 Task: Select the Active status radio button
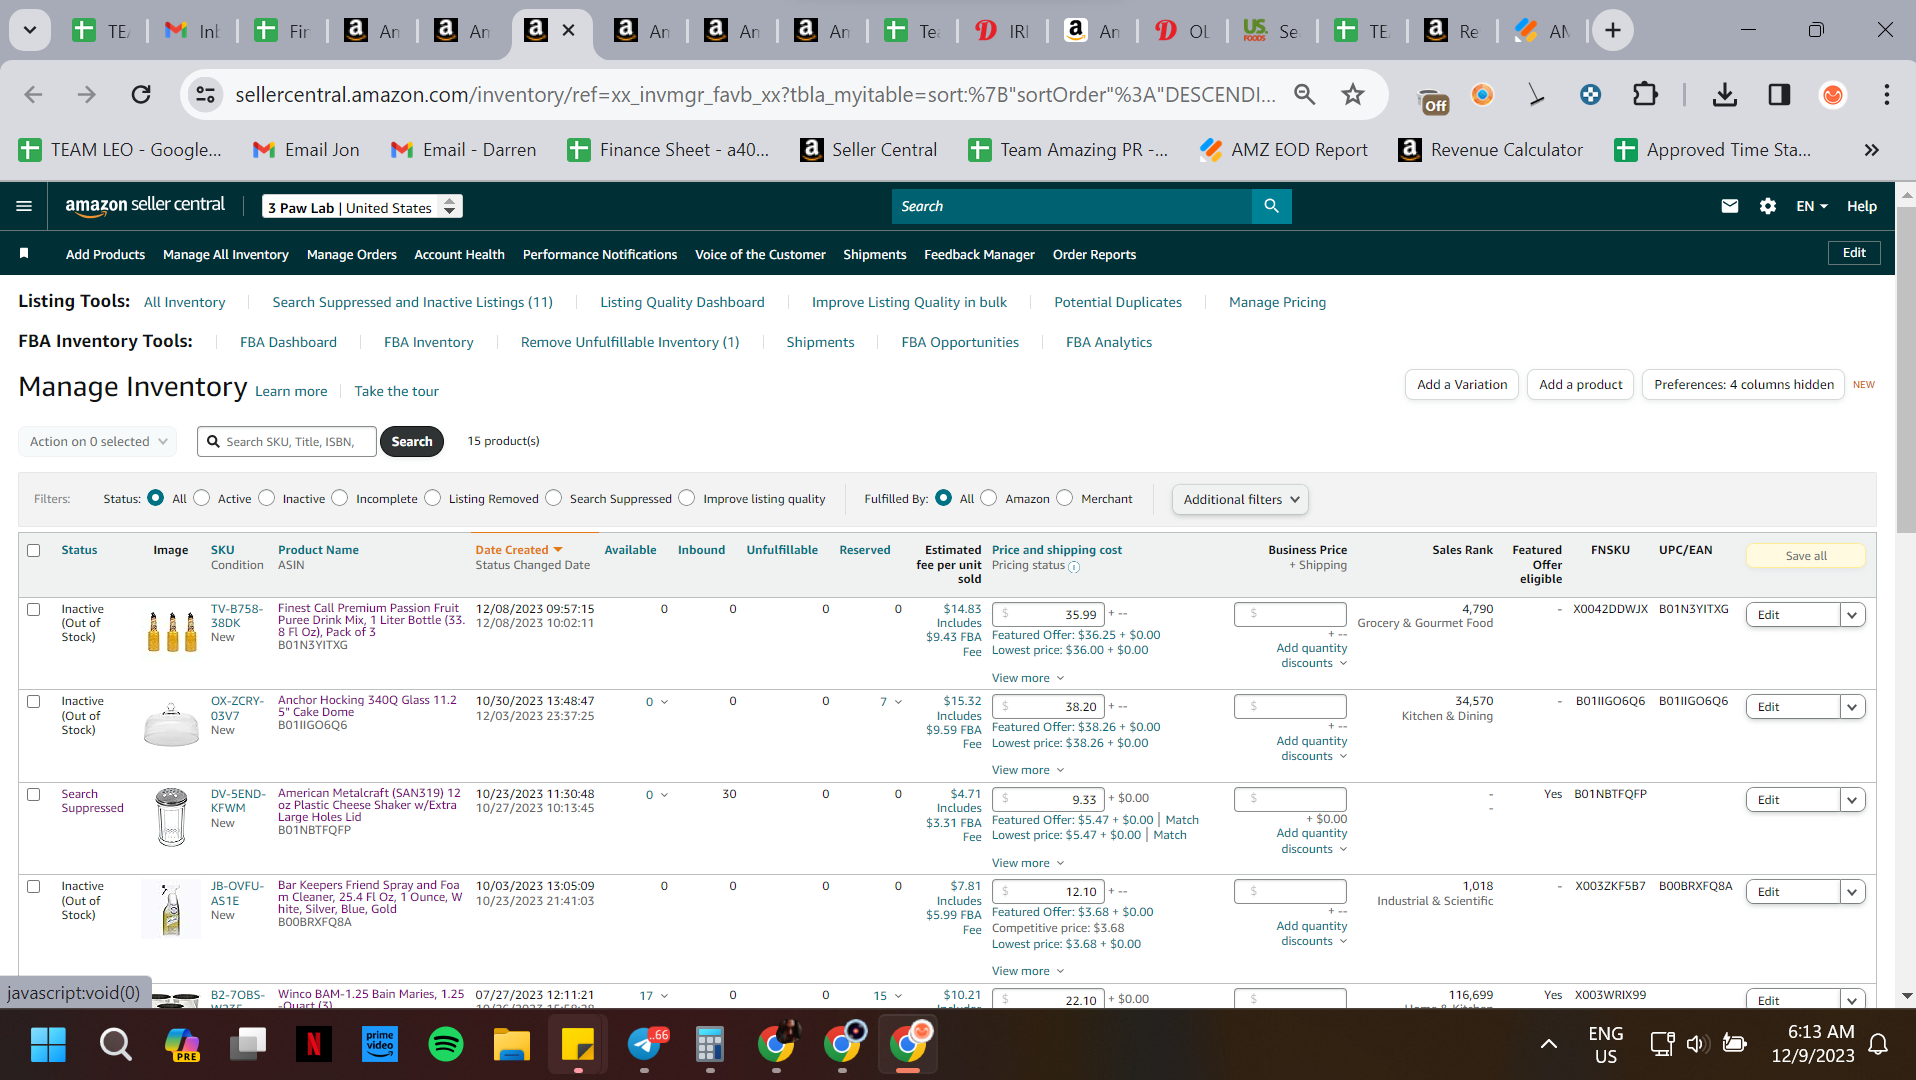point(202,498)
